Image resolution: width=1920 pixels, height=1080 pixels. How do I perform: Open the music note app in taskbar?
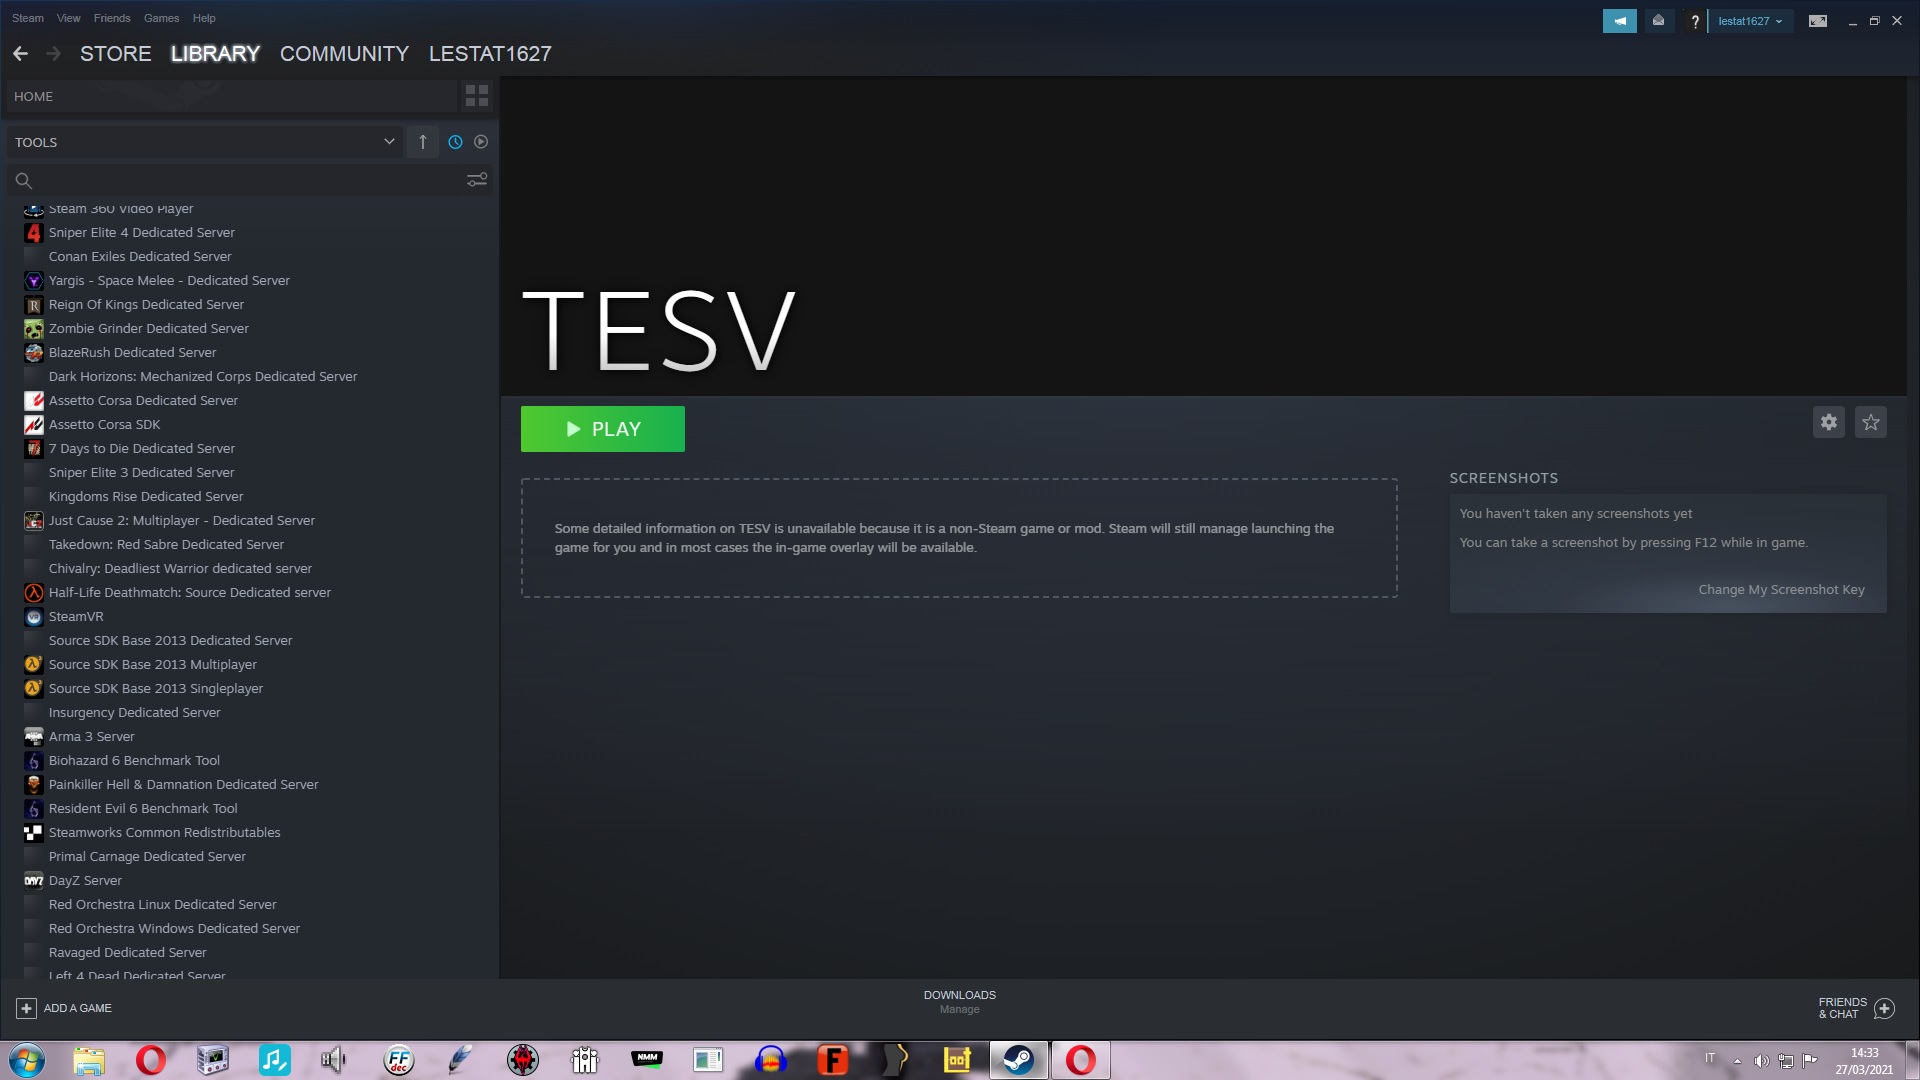click(x=274, y=1060)
